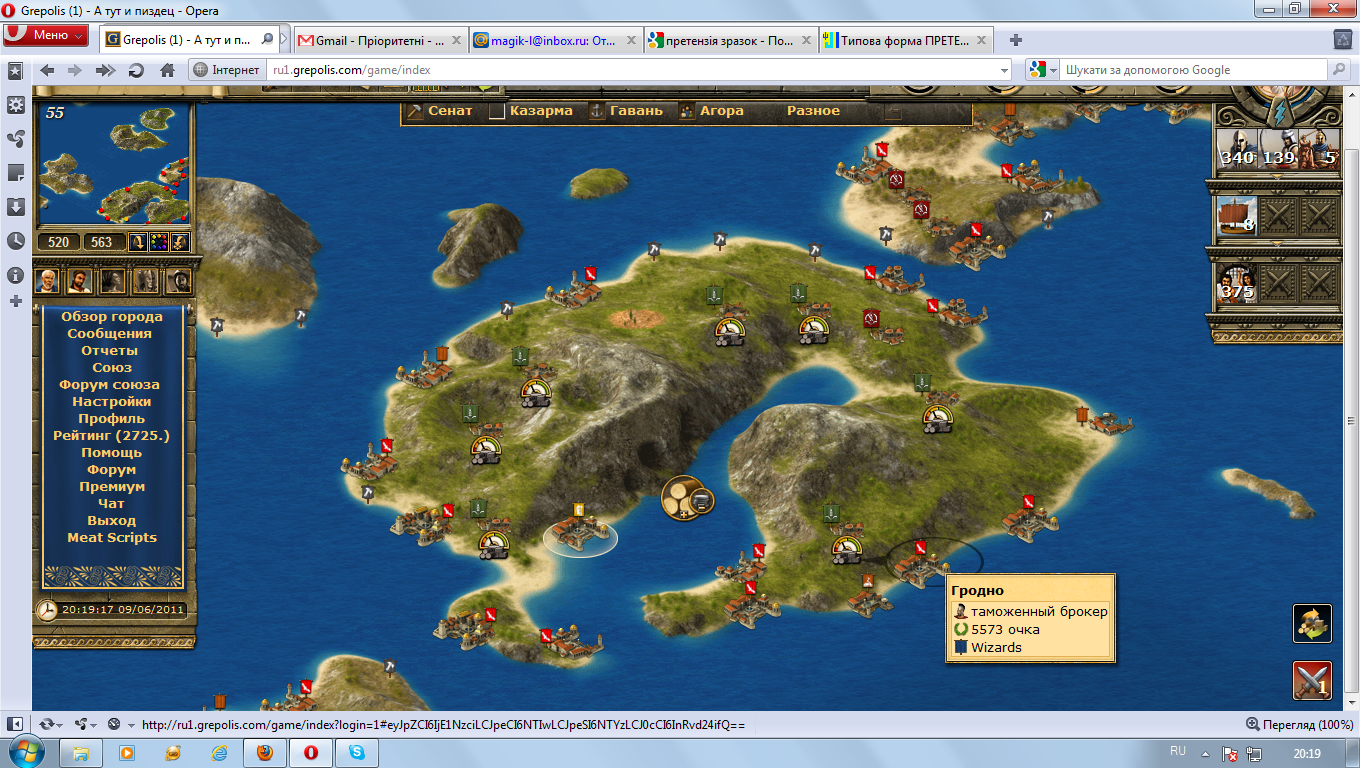Image resolution: width=1360 pixels, height=768 pixels.
Task: Click the swordsman unit icon showing 340
Action: click(1238, 148)
